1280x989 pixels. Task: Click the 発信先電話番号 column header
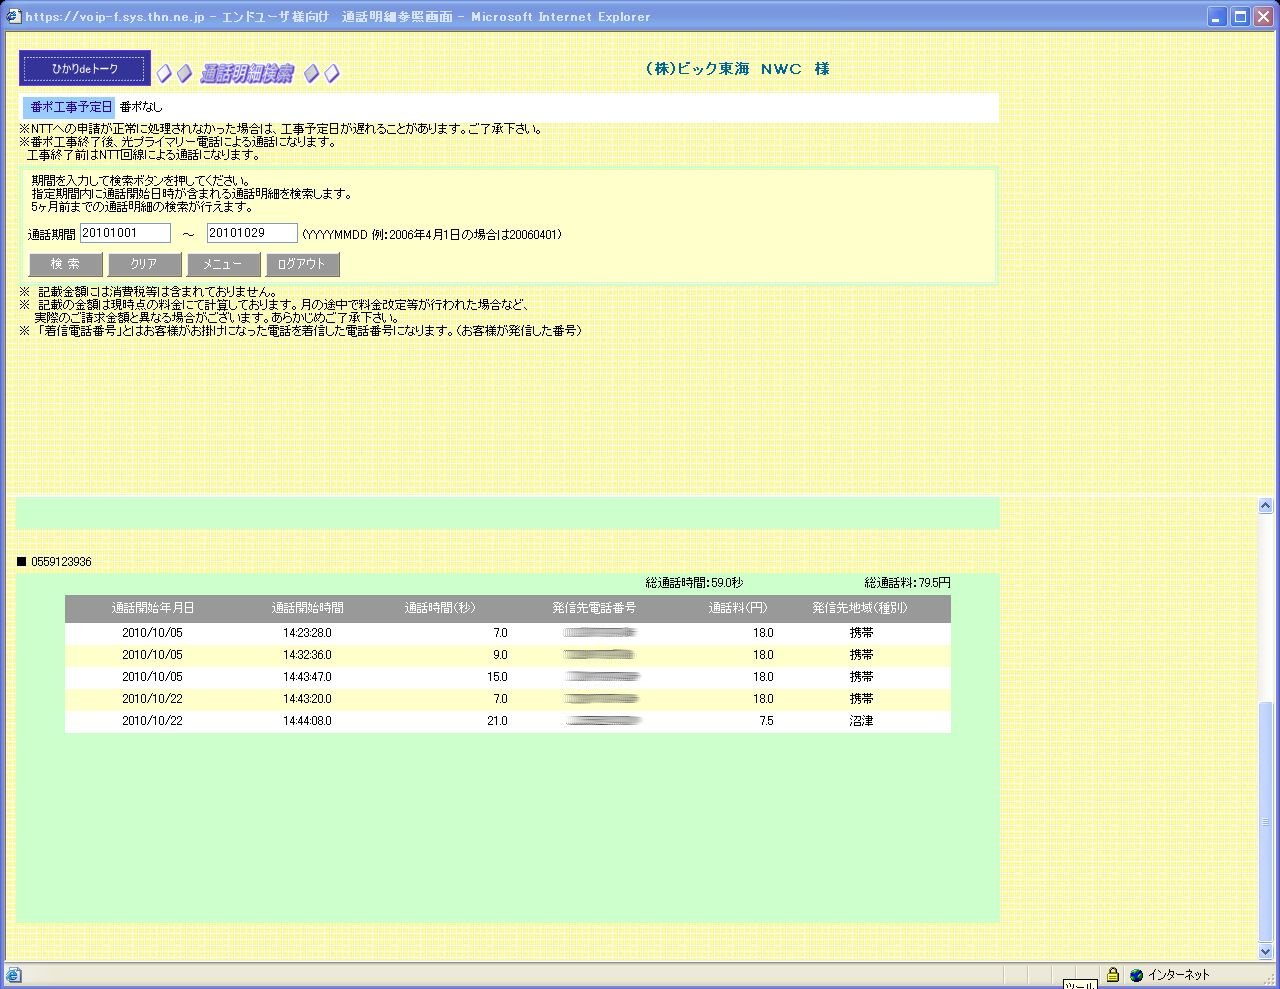click(594, 608)
